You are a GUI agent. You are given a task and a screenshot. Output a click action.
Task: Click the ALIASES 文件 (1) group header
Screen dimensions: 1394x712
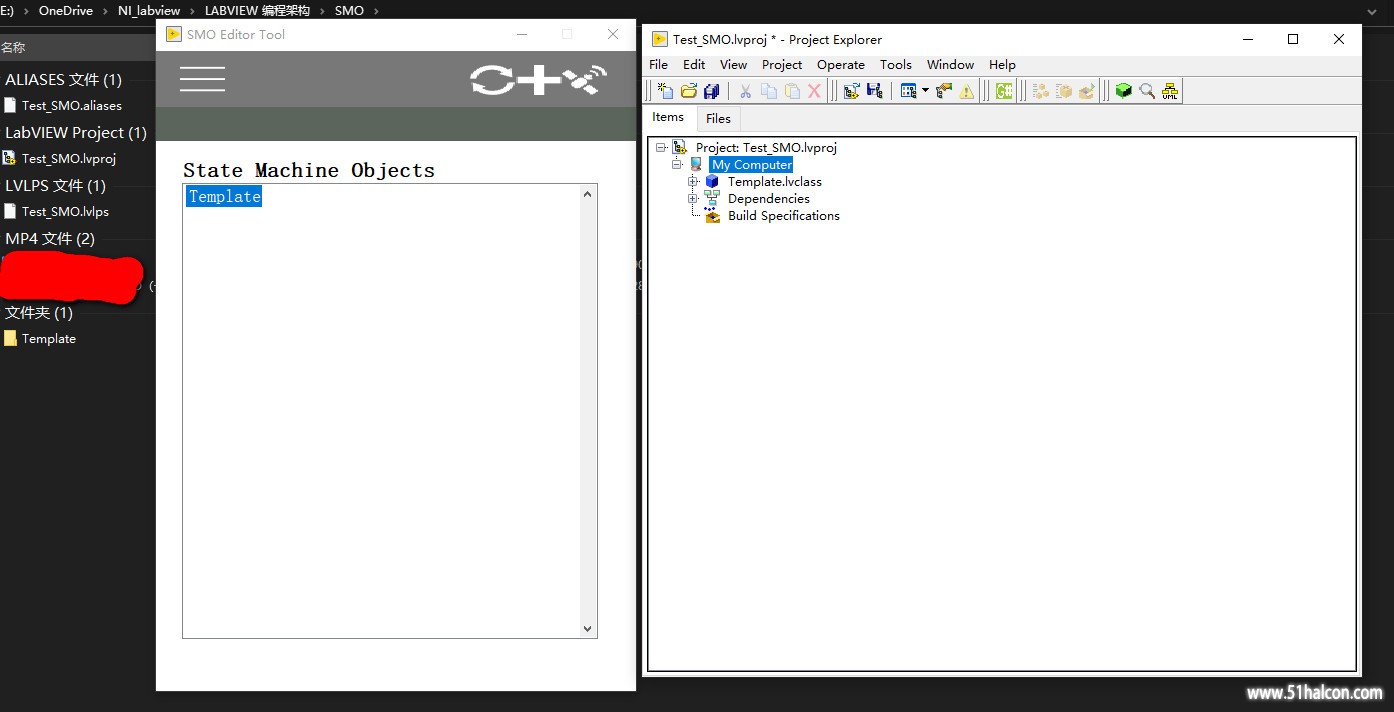pos(63,79)
